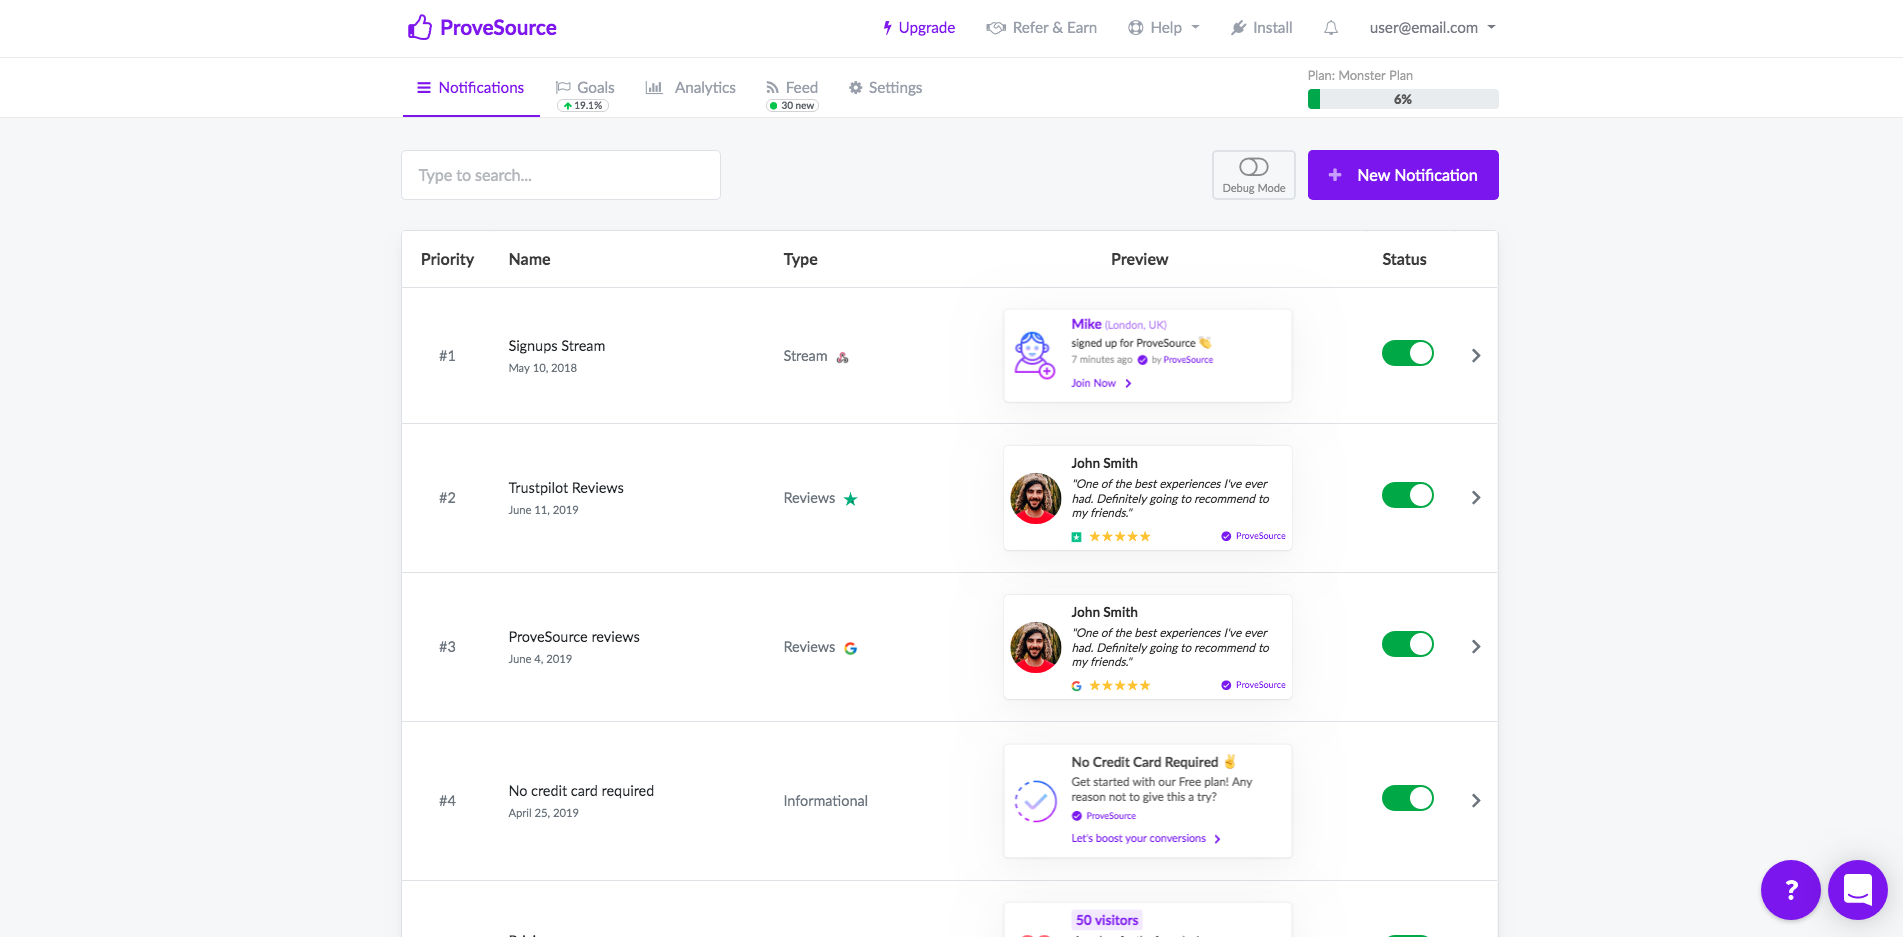This screenshot has width=1903, height=937.
Task: Click the April 25, 2019 date
Action: (x=543, y=813)
